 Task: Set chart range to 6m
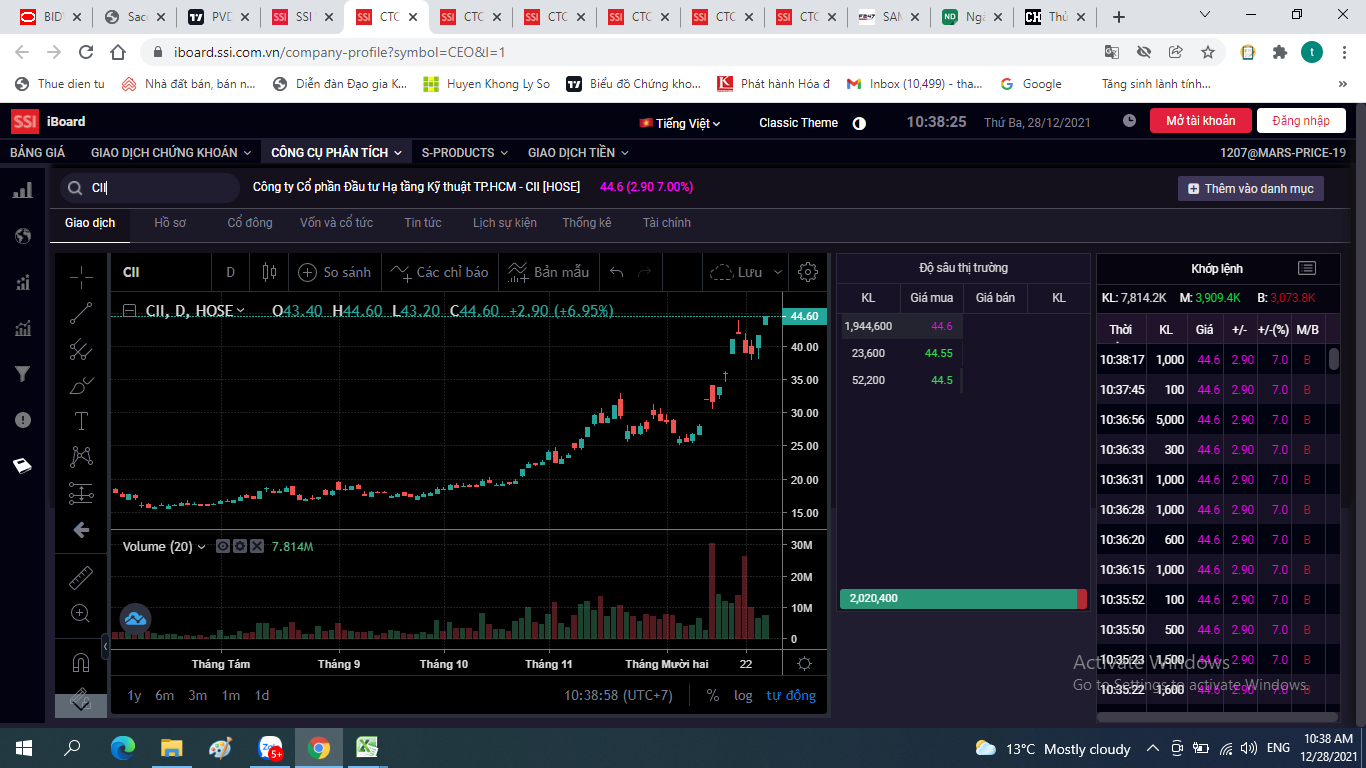coord(164,695)
